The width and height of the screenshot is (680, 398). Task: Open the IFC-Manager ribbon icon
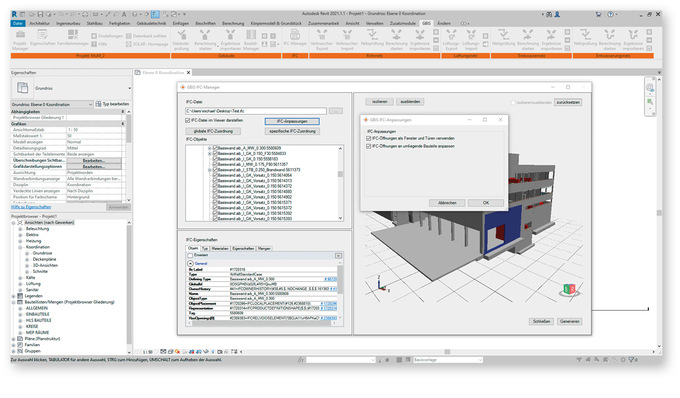[x=295, y=38]
